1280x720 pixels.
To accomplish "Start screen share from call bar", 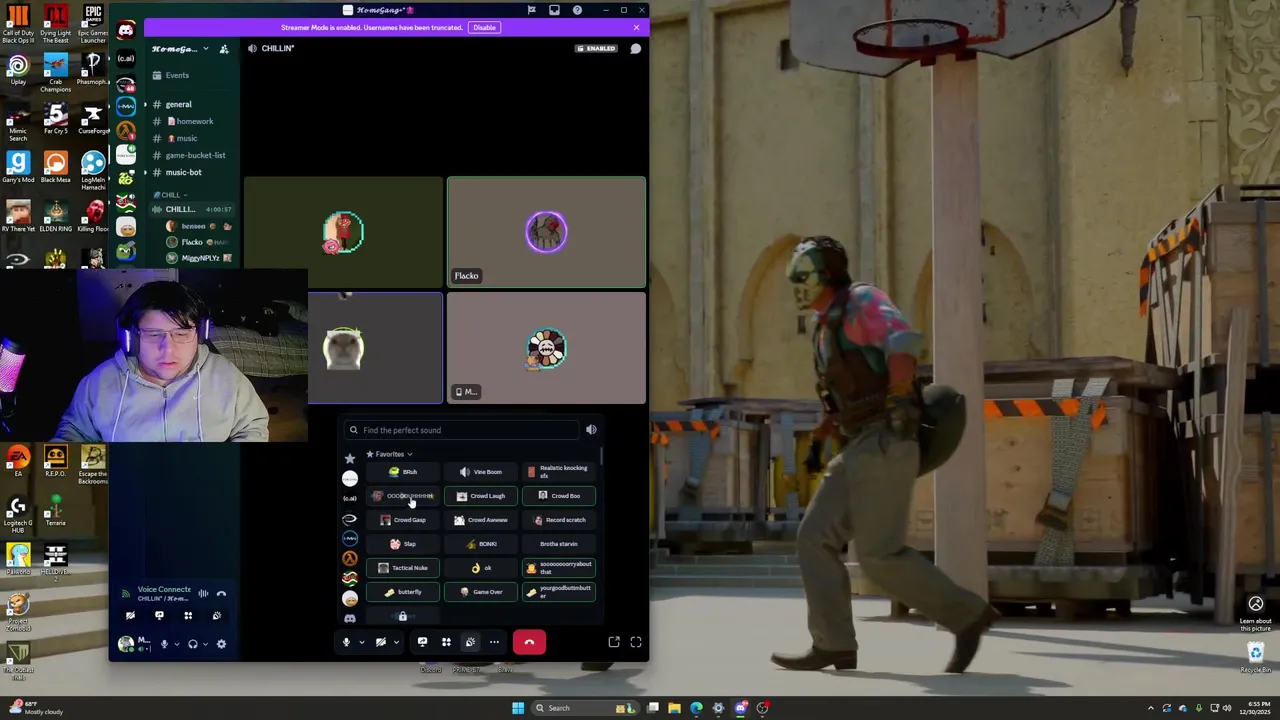I will click(422, 642).
